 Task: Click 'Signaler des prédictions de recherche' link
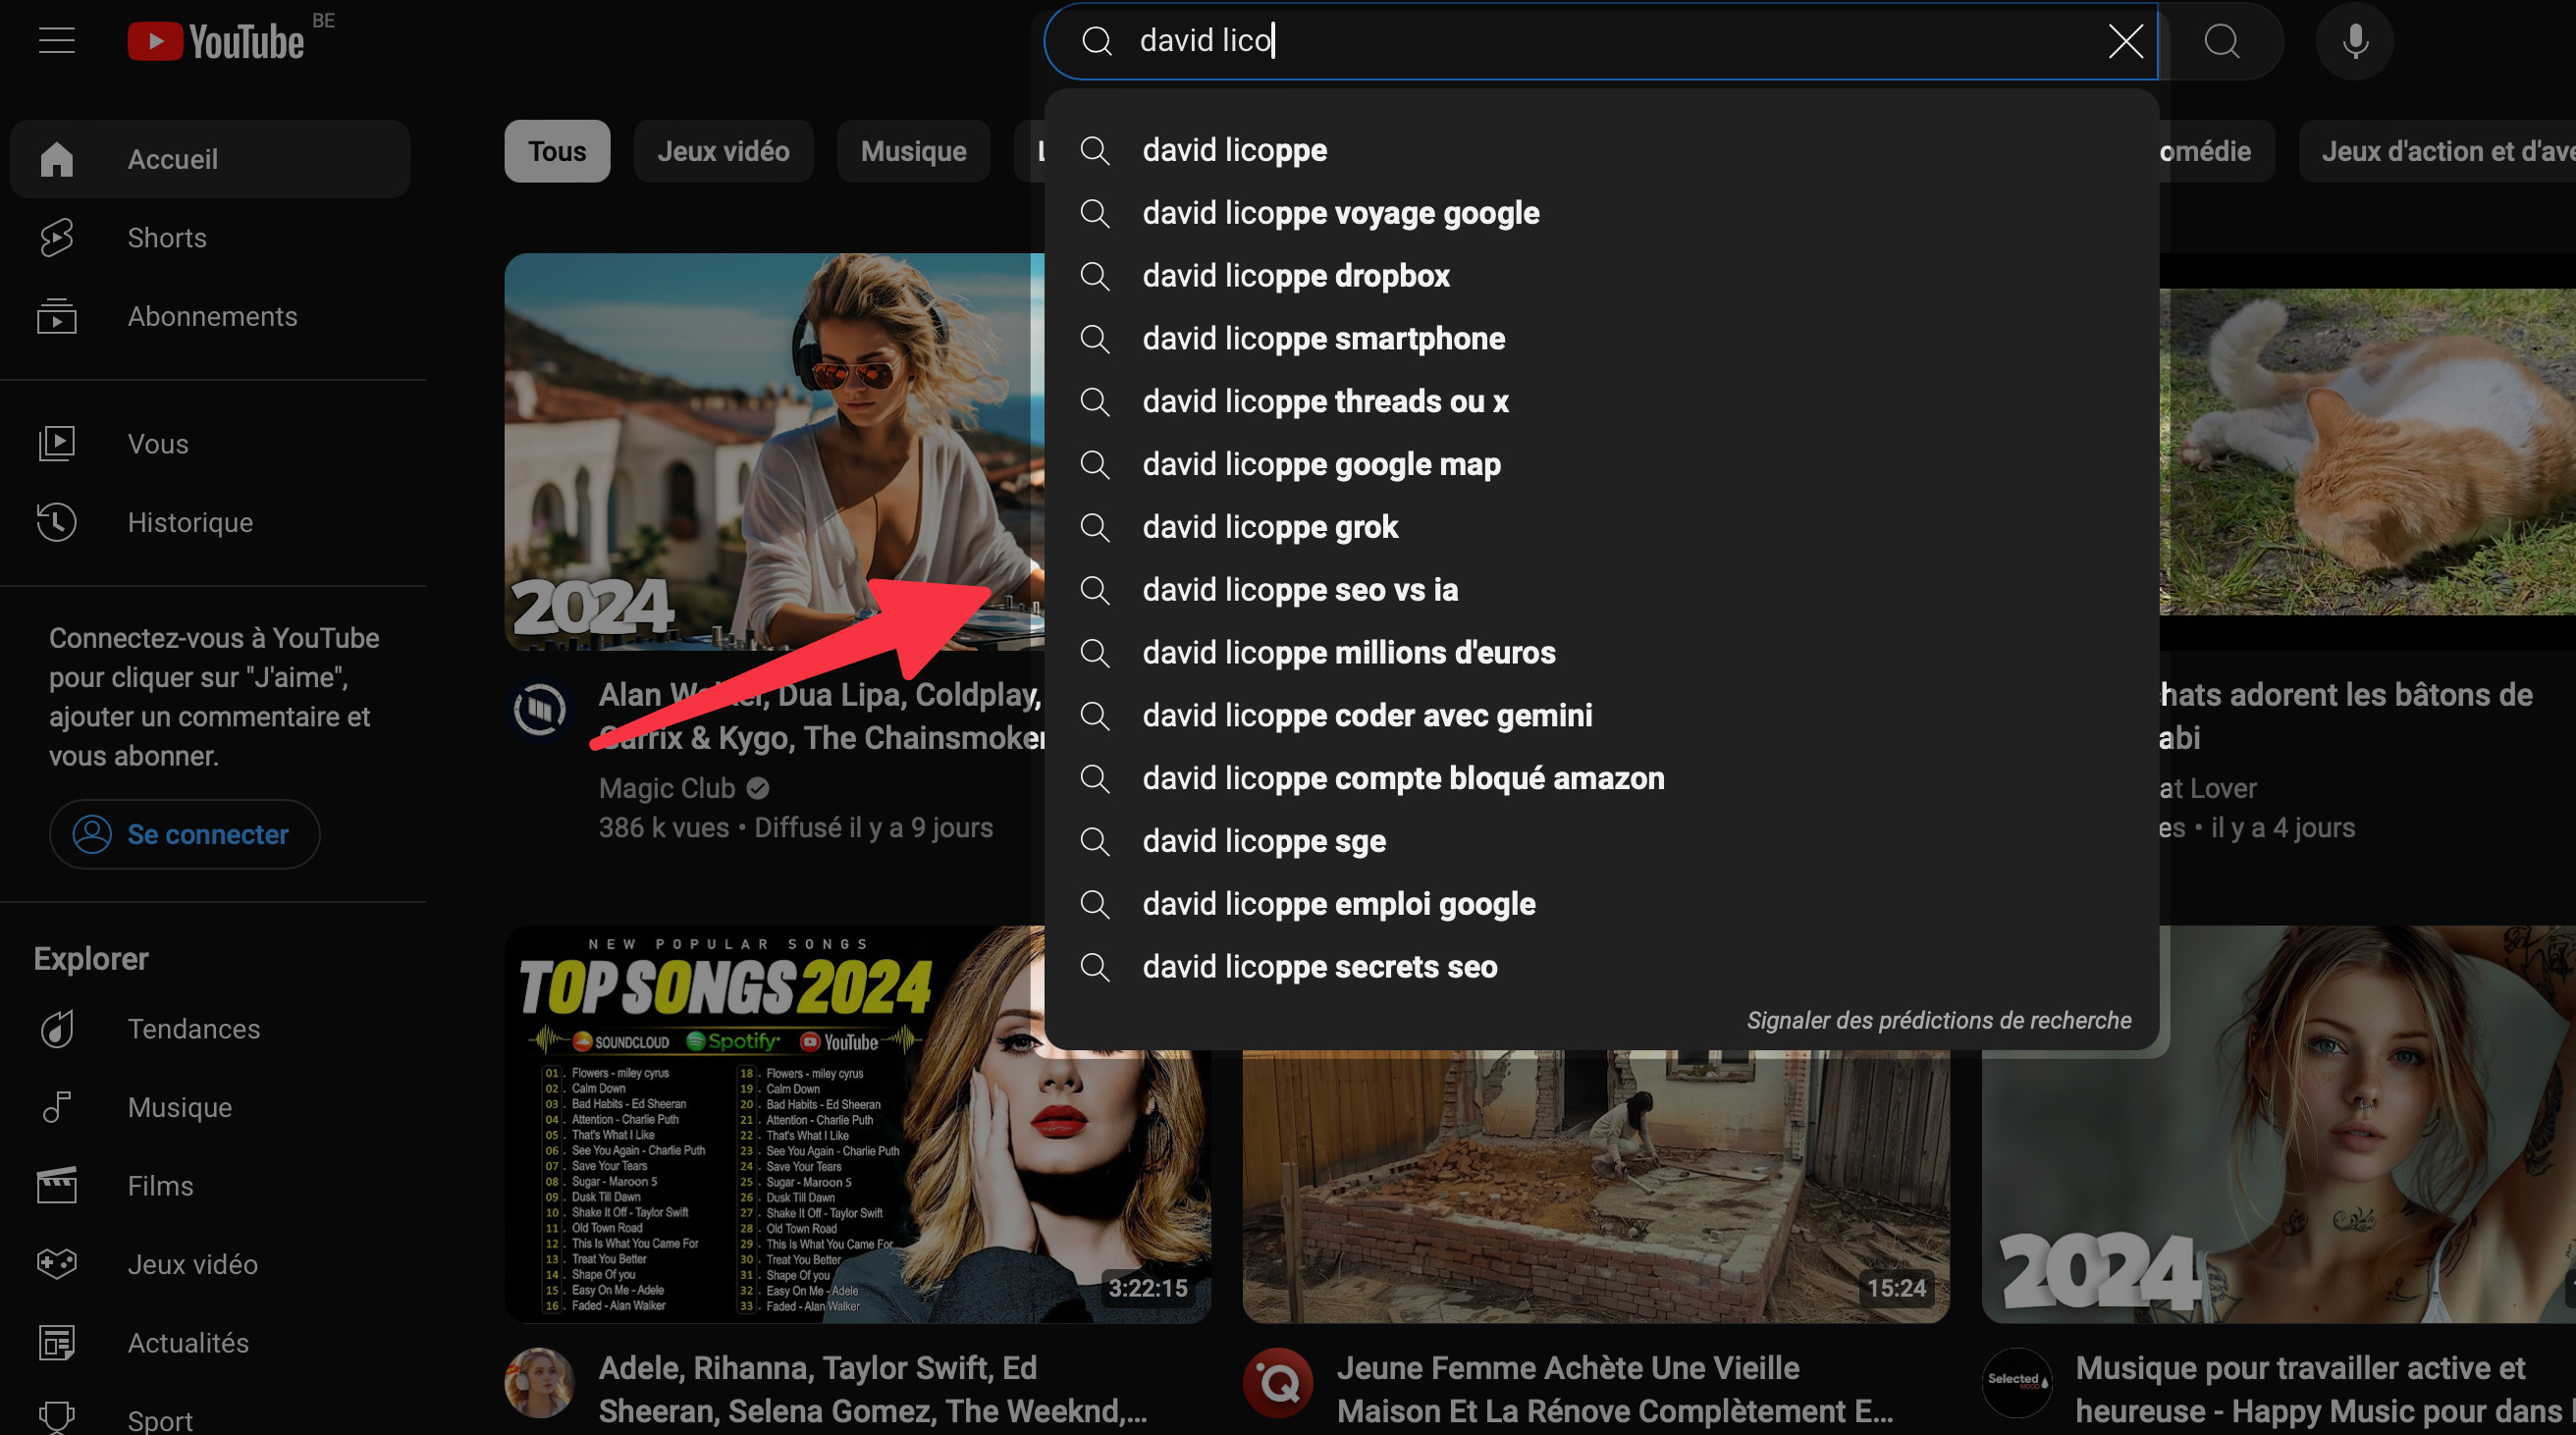tap(1938, 1020)
